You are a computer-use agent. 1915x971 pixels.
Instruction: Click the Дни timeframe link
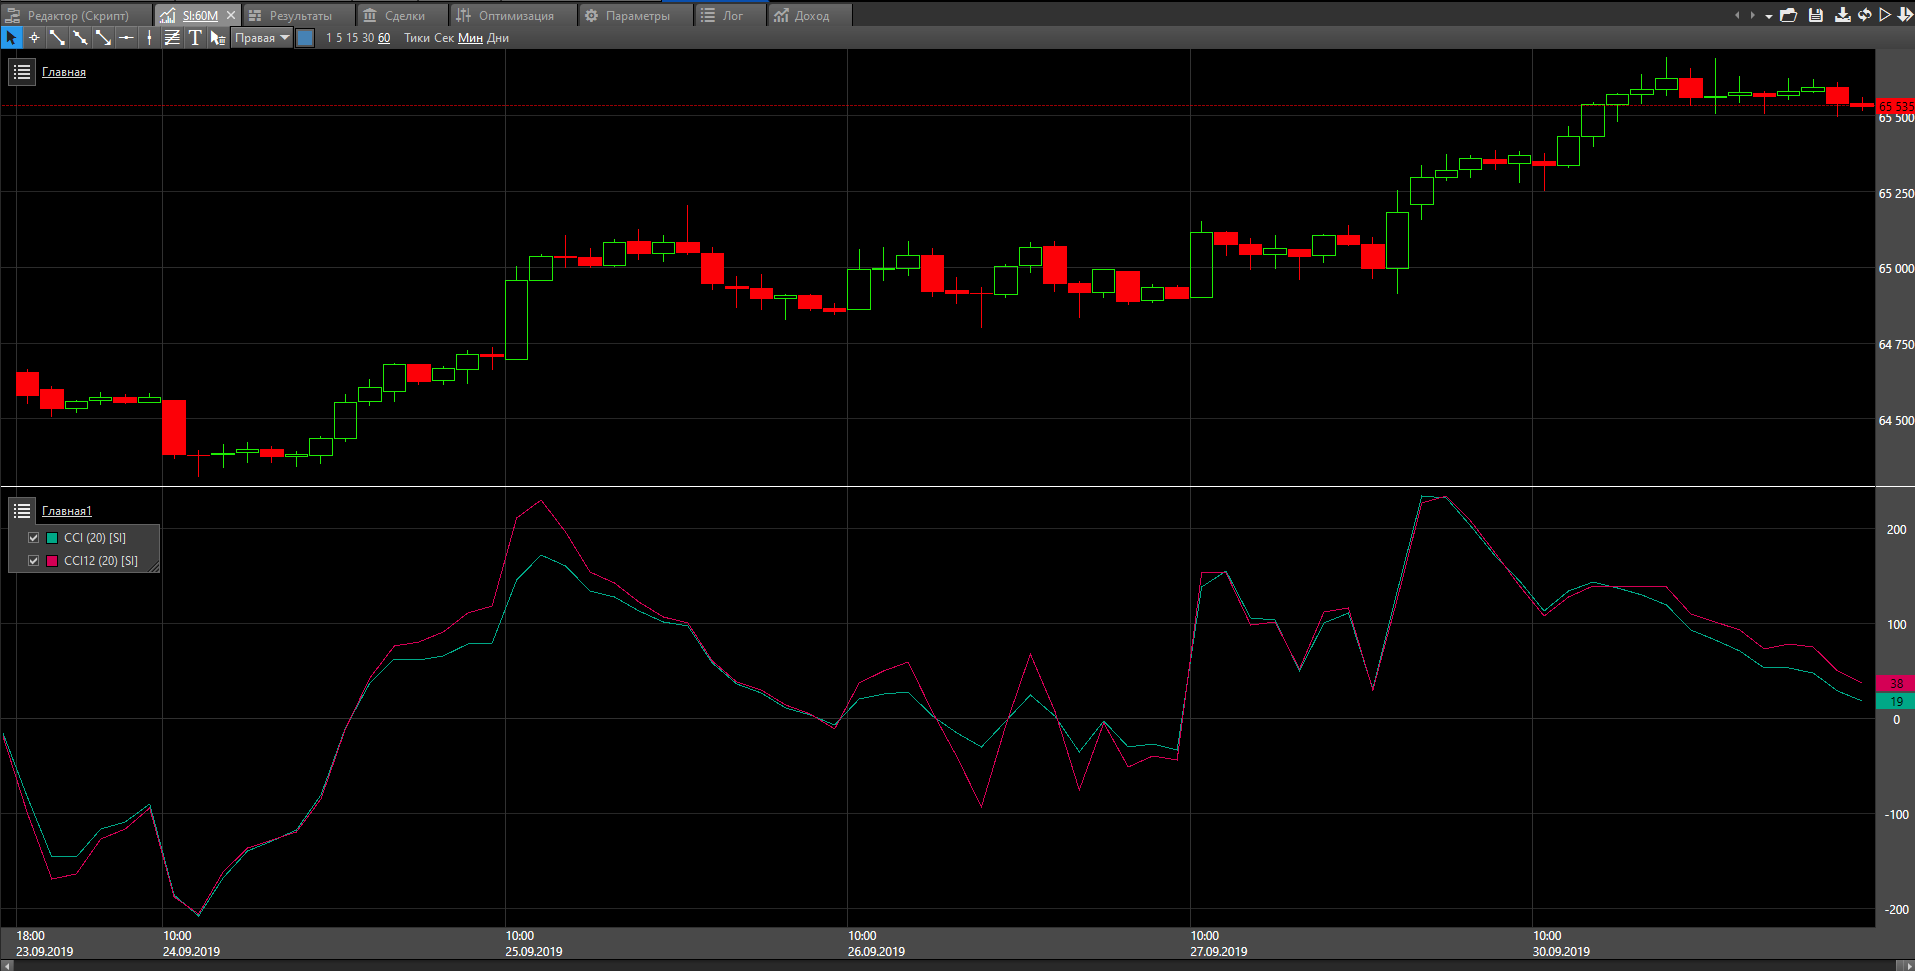coord(498,38)
